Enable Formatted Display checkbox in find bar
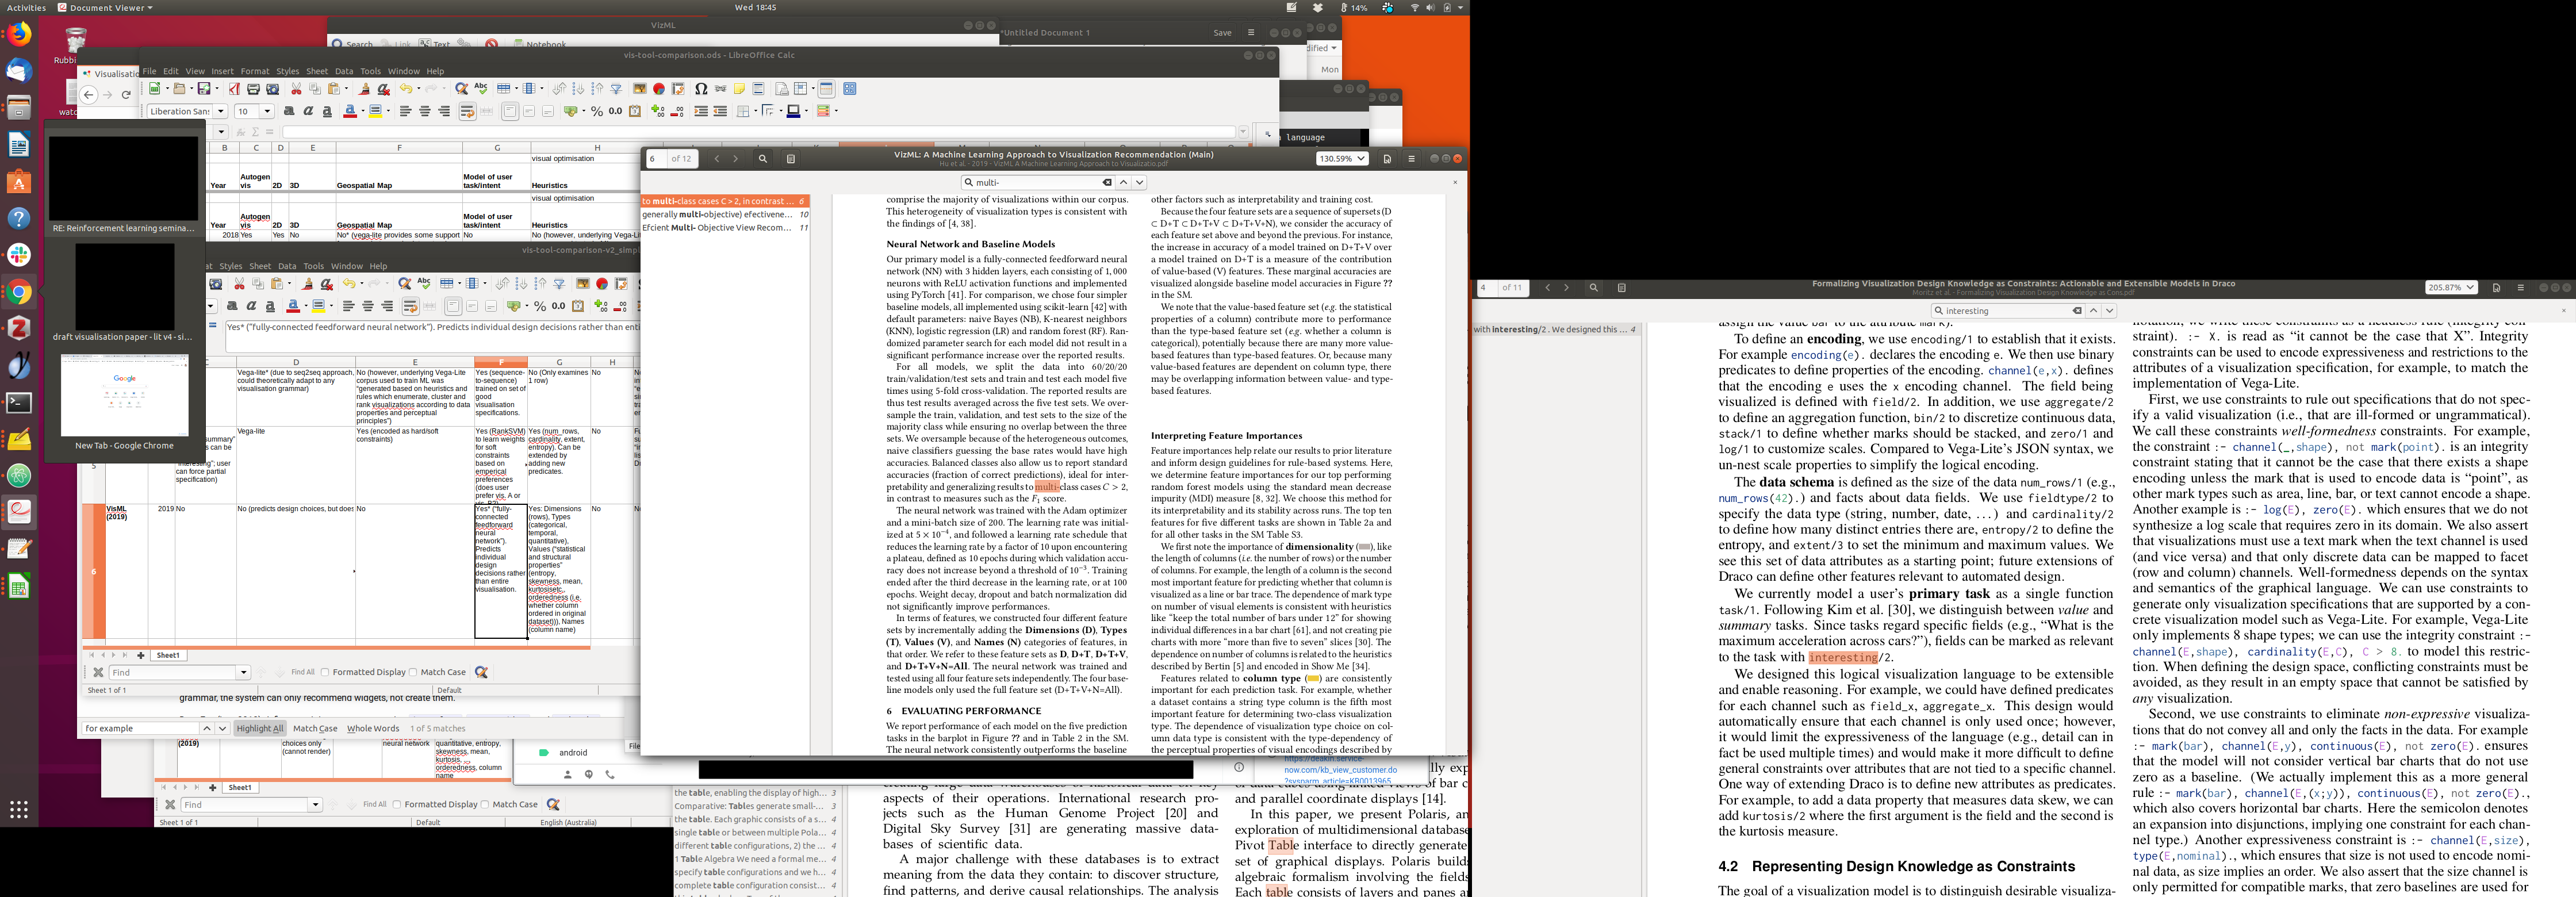The width and height of the screenshot is (2576, 897). coord(325,672)
